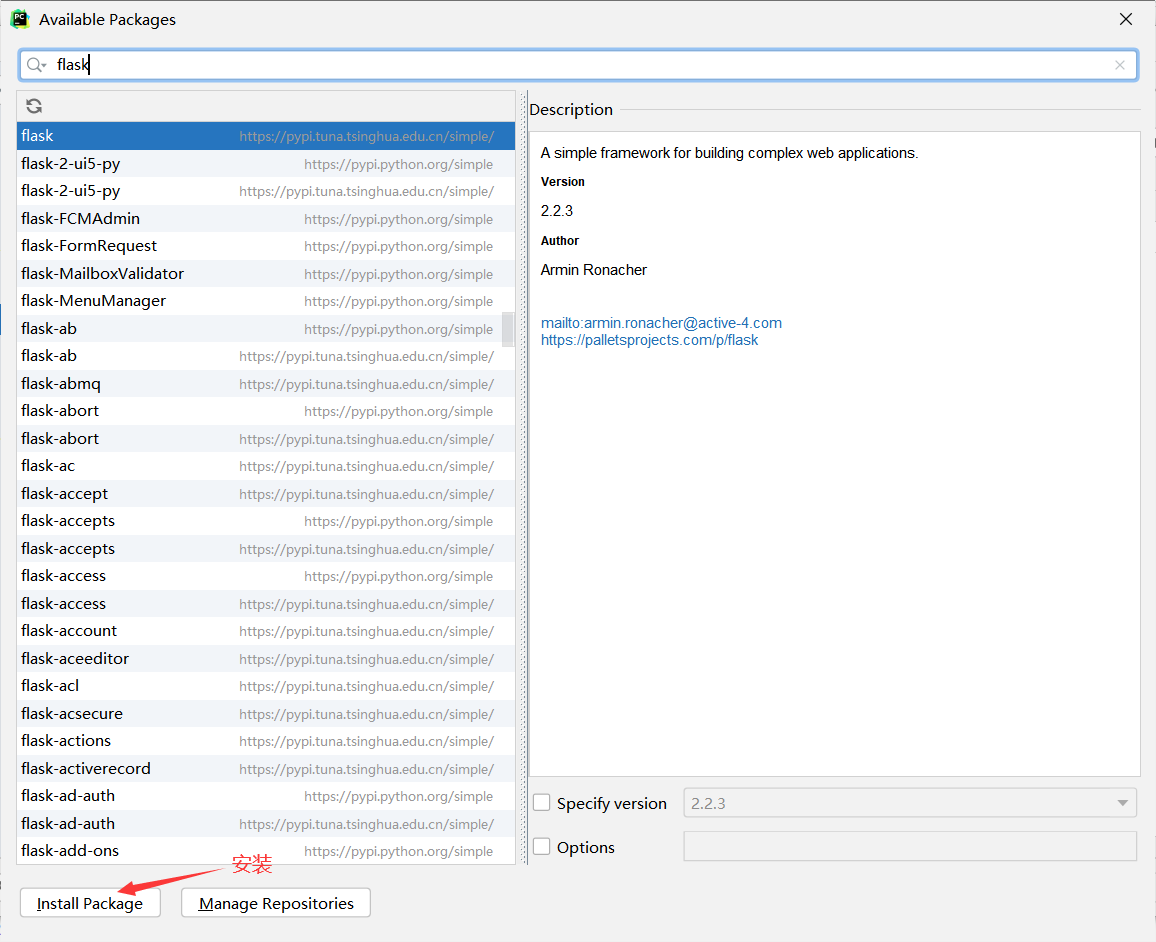The image size is (1156, 942).
Task: Select the flask-aceeditor package
Action: coord(265,659)
